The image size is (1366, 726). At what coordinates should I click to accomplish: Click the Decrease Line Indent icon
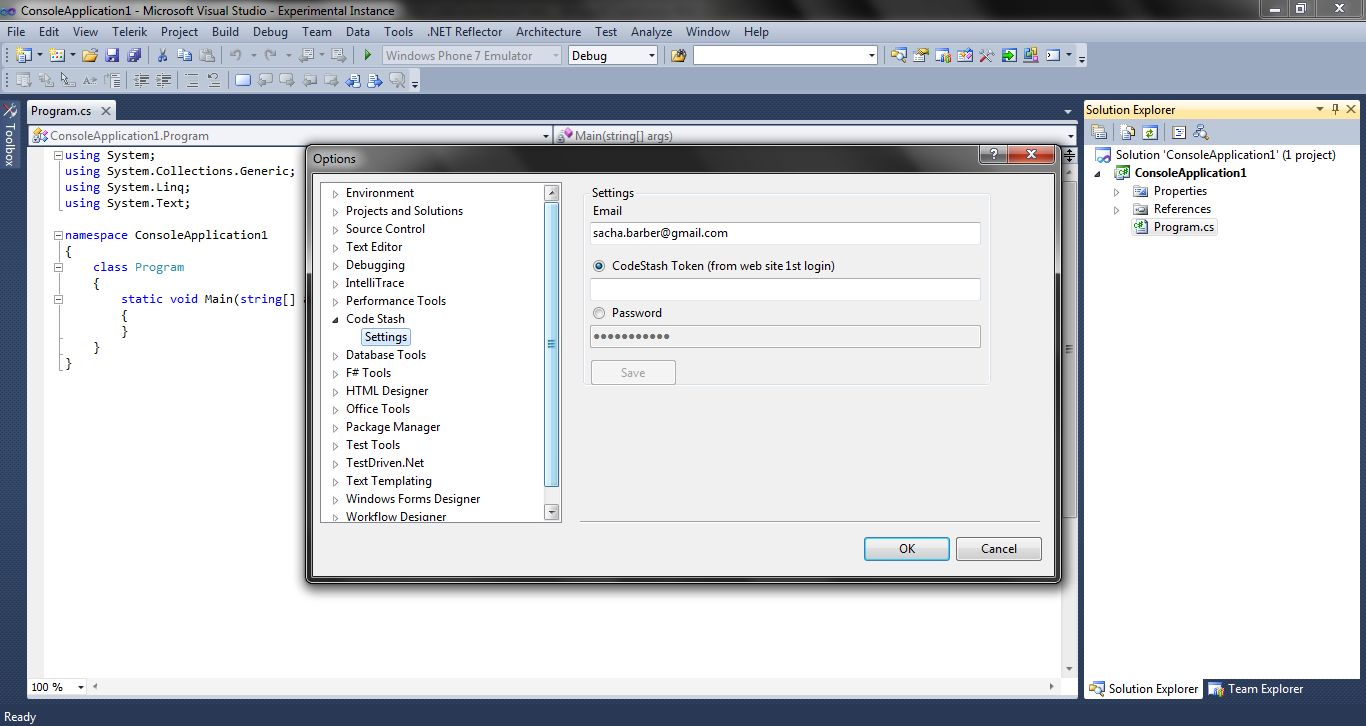pos(141,80)
